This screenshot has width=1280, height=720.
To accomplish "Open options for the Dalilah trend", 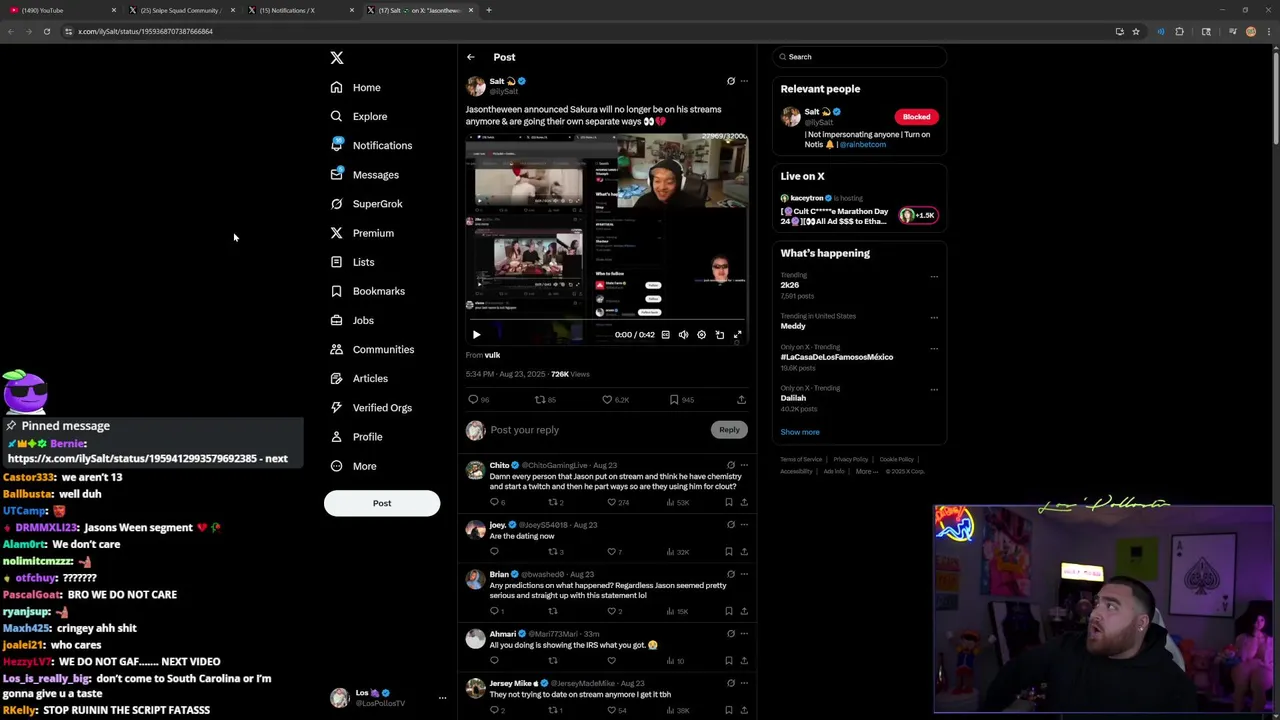I will point(934,390).
